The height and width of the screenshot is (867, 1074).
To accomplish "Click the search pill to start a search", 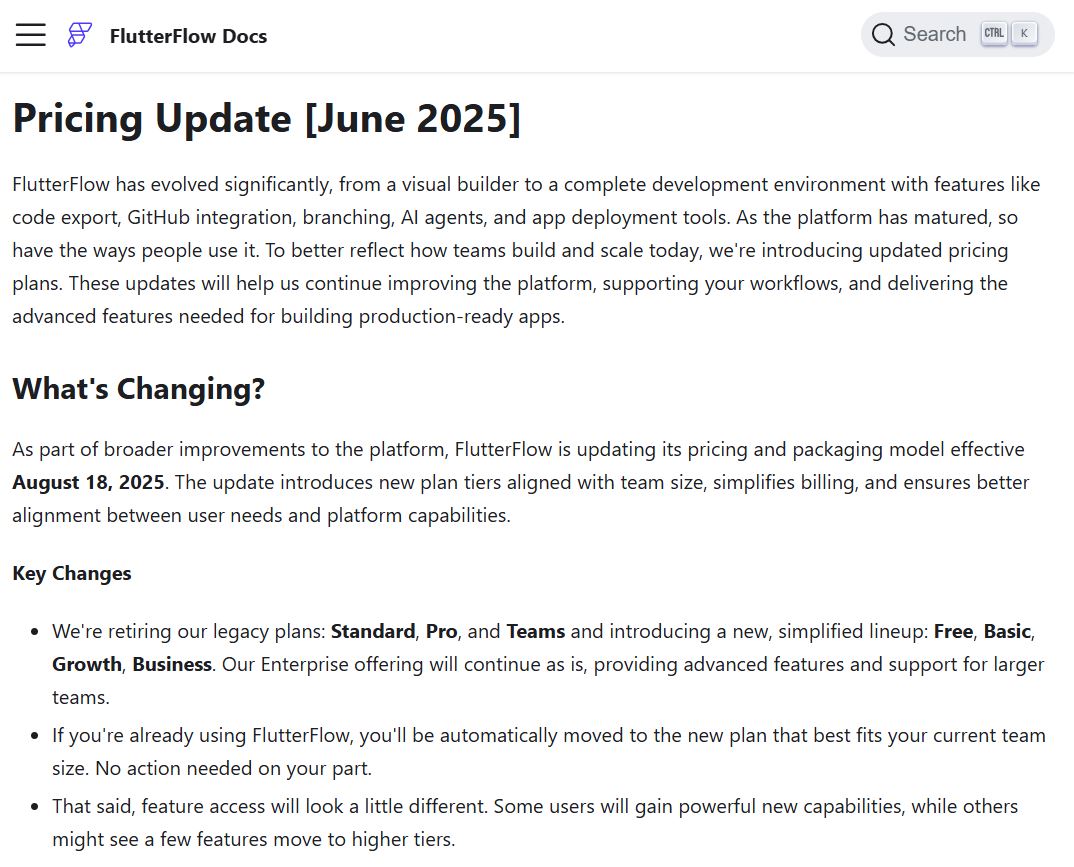I will point(956,33).
